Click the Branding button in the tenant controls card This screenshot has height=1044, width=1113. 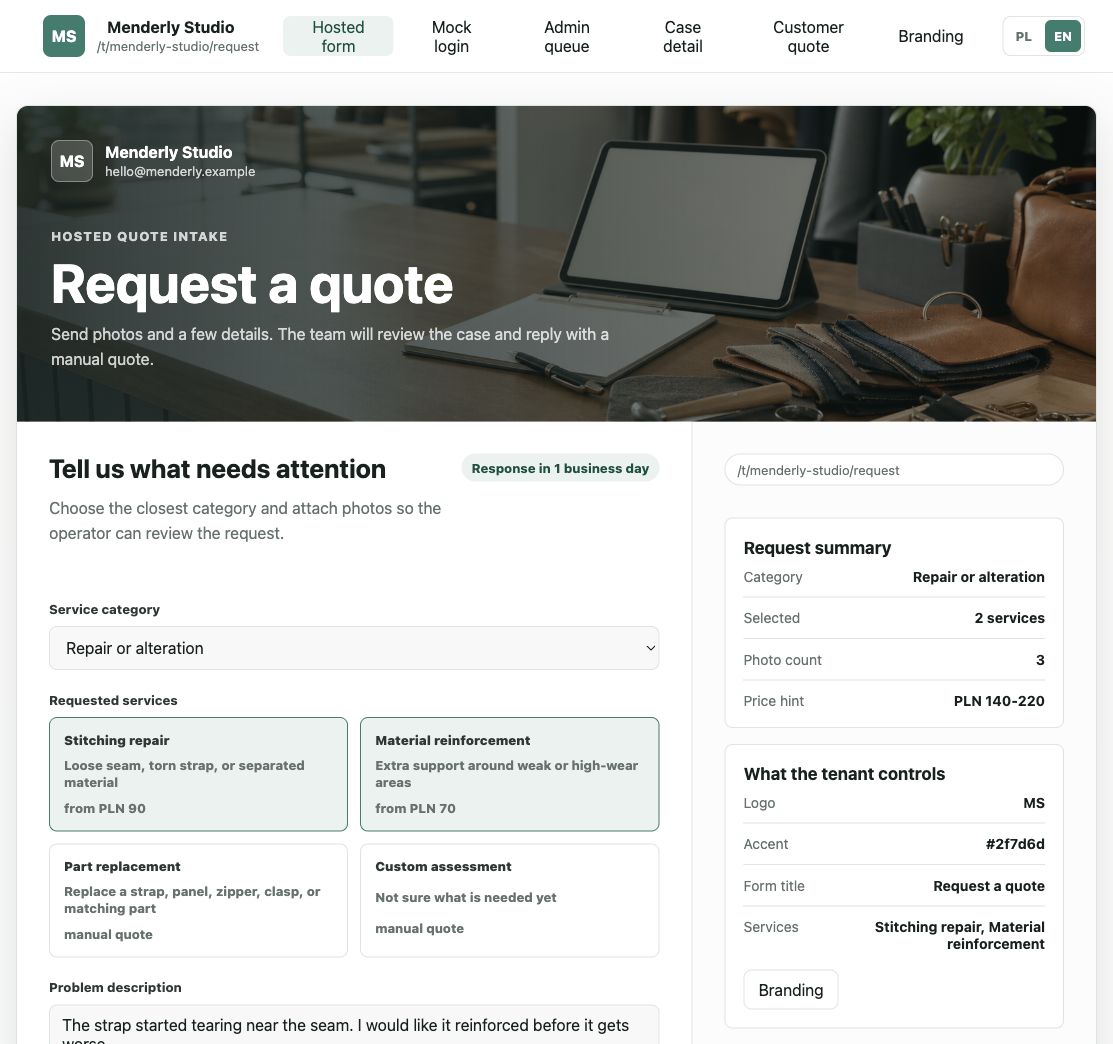pos(791,990)
